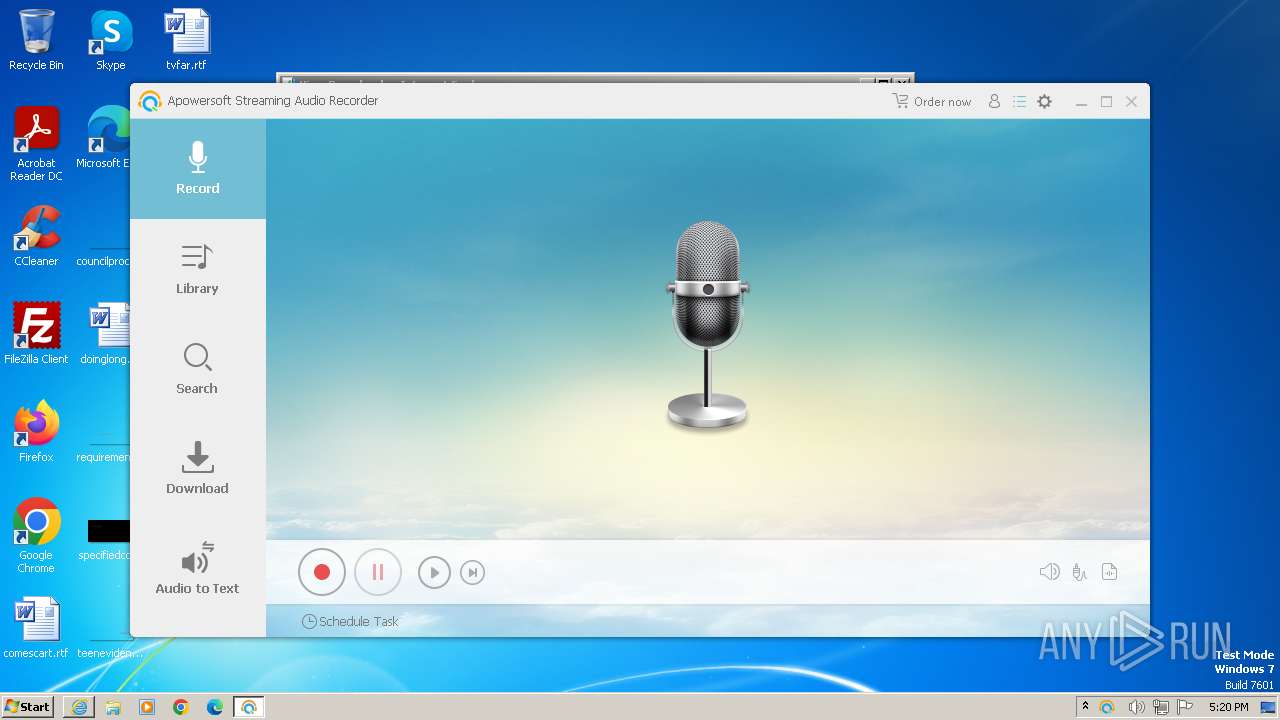This screenshot has height=720, width=1280.
Task: Maximize the Streaming Audio Recorder window
Action: click(1106, 102)
